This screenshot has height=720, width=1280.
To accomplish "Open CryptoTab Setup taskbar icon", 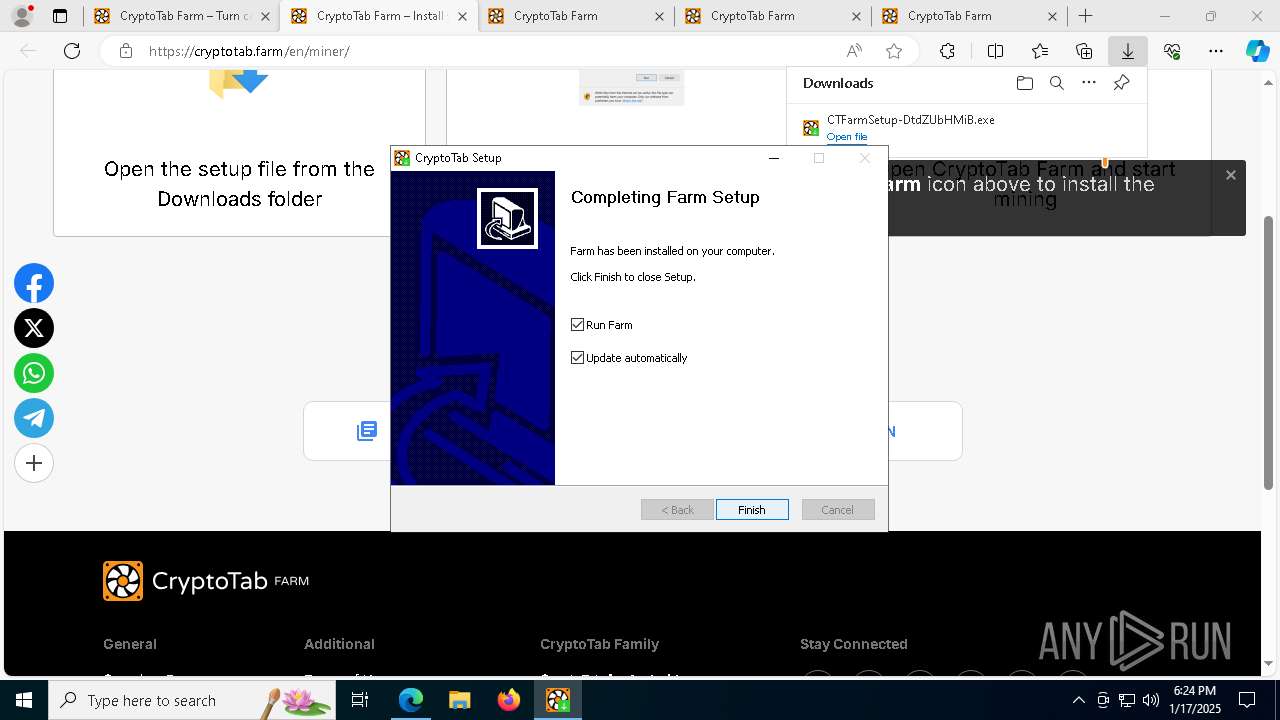I will [558, 700].
